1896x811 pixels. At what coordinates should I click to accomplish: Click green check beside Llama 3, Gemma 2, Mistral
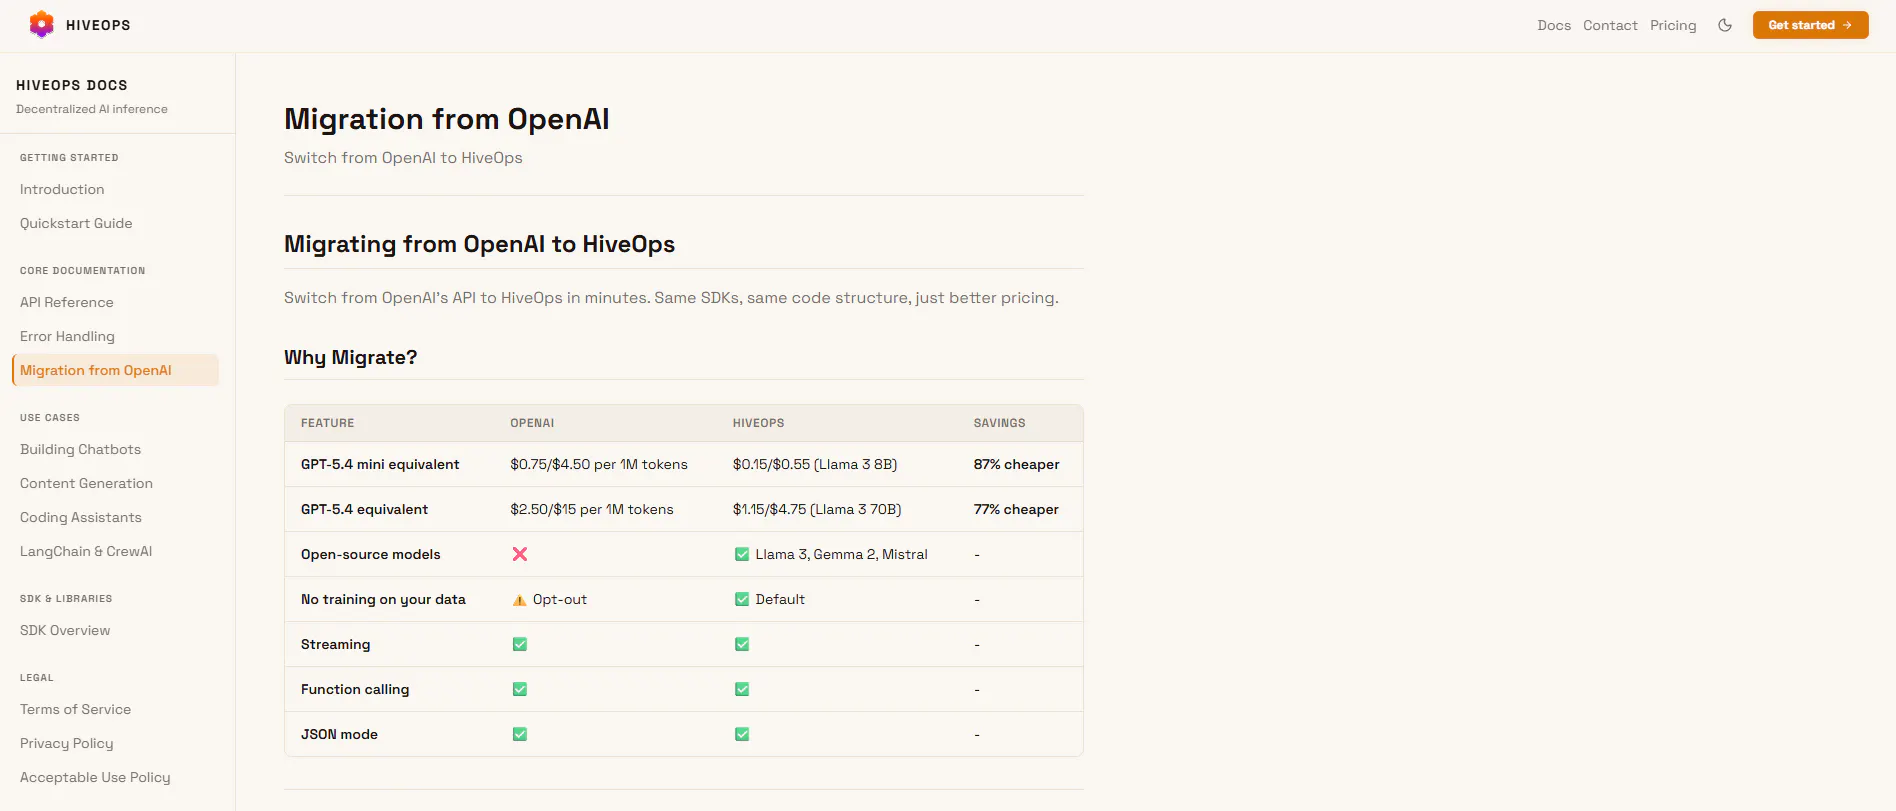click(742, 554)
